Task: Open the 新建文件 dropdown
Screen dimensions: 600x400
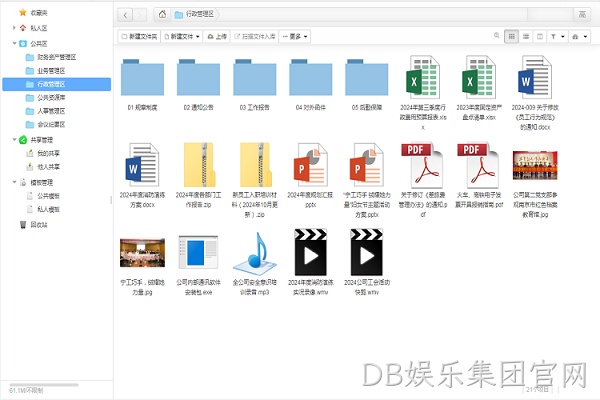Action: 182,36
